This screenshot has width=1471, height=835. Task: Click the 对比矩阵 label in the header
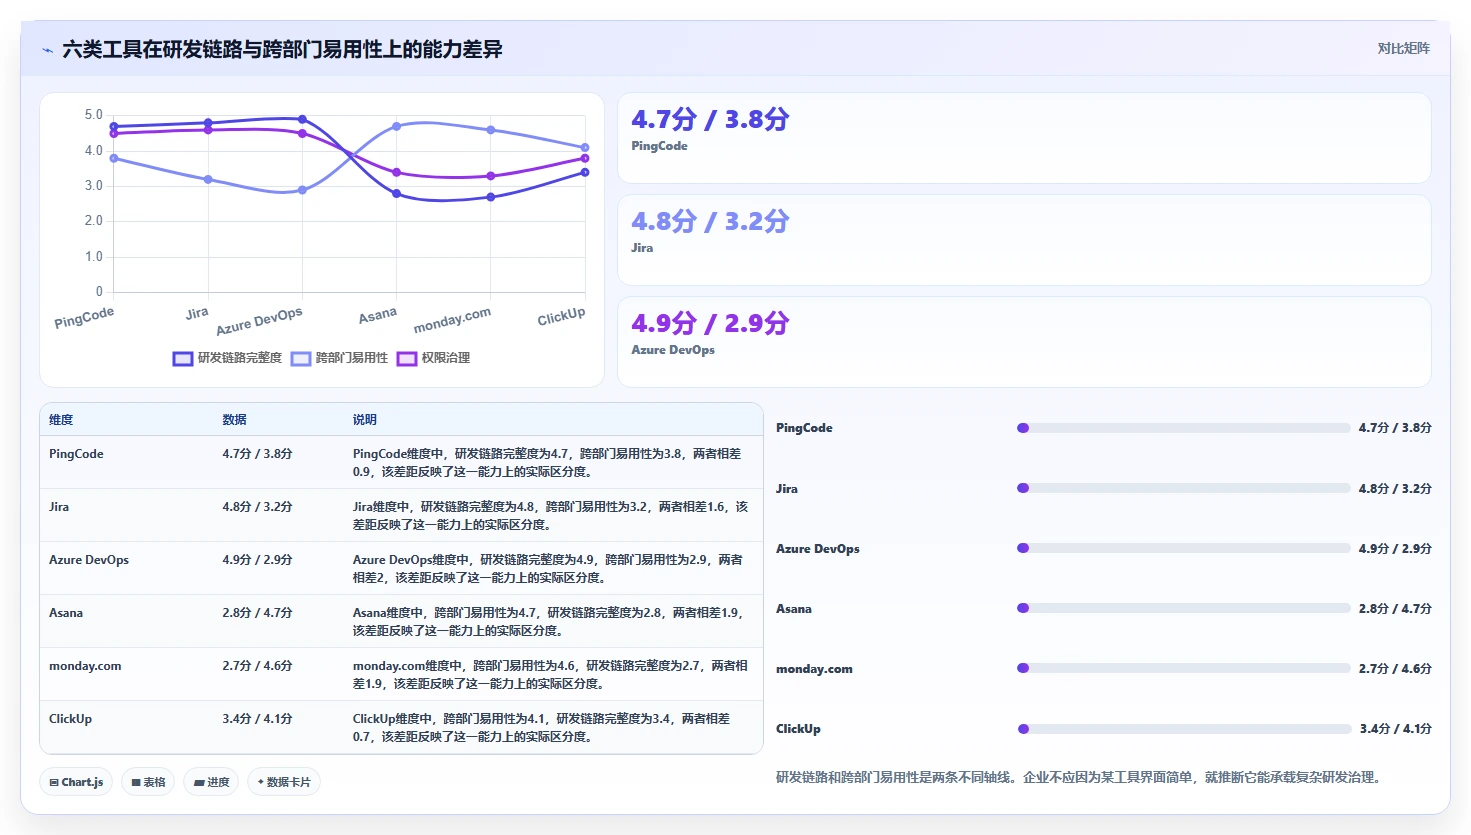(1403, 48)
